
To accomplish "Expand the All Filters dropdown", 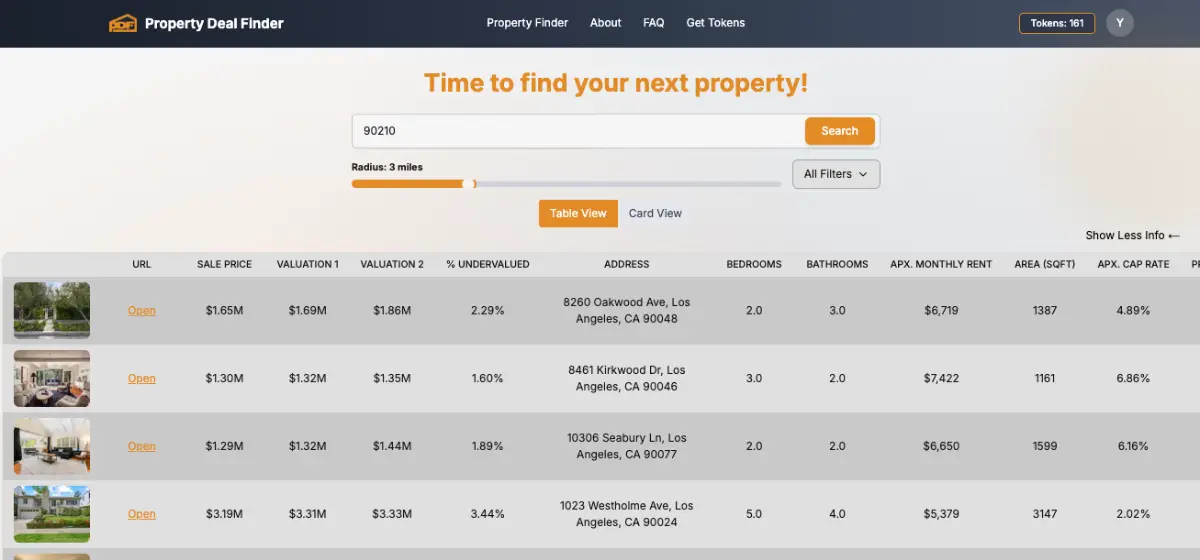I will (836, 174).
